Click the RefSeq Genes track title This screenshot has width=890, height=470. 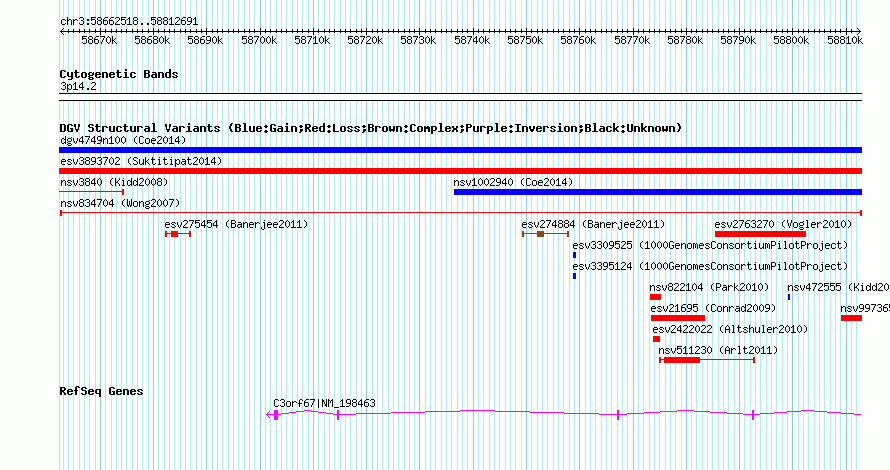click(x=101, y=391)
